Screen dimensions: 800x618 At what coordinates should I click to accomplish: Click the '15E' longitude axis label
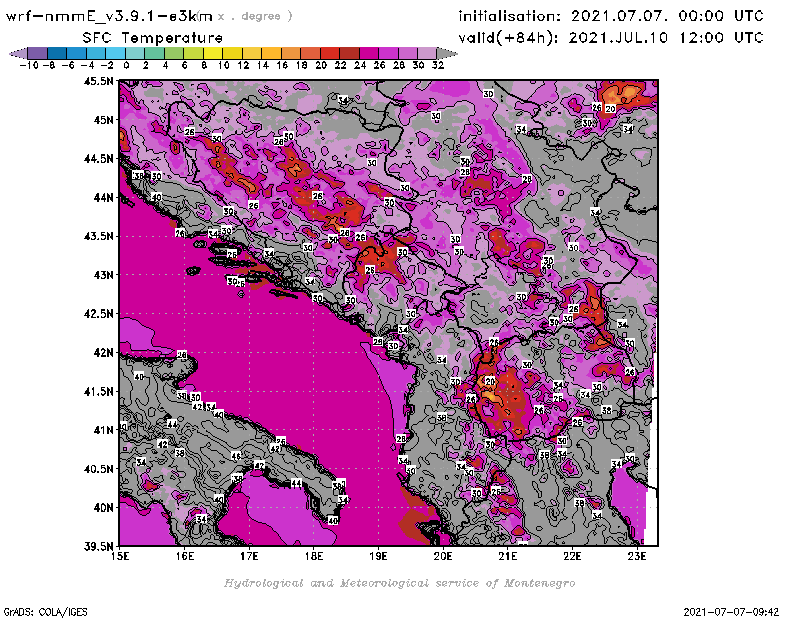pyautogui.click(x=120, y=556)
